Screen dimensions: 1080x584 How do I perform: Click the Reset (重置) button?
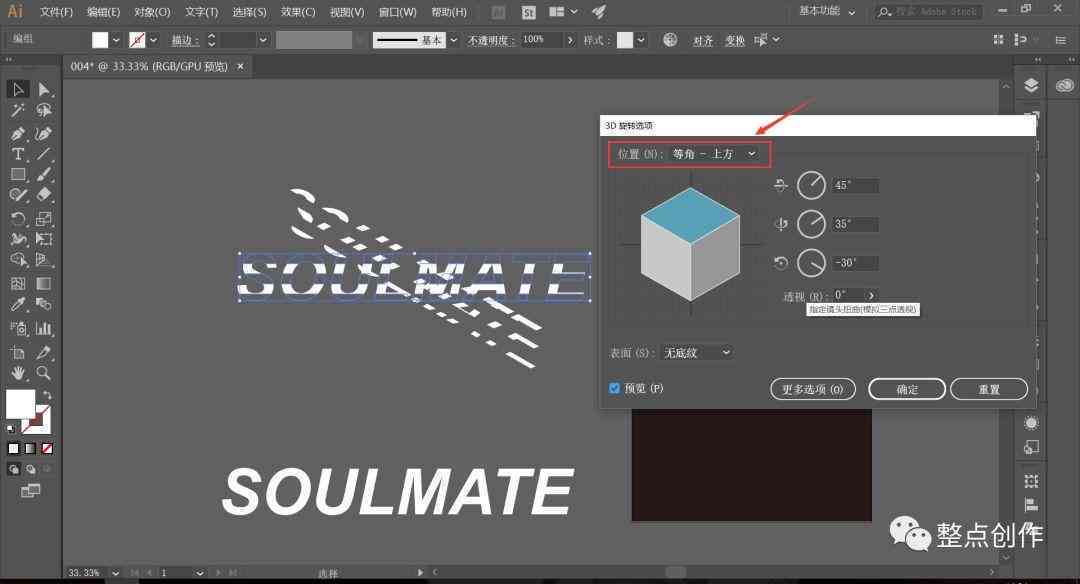coord(989,389)
